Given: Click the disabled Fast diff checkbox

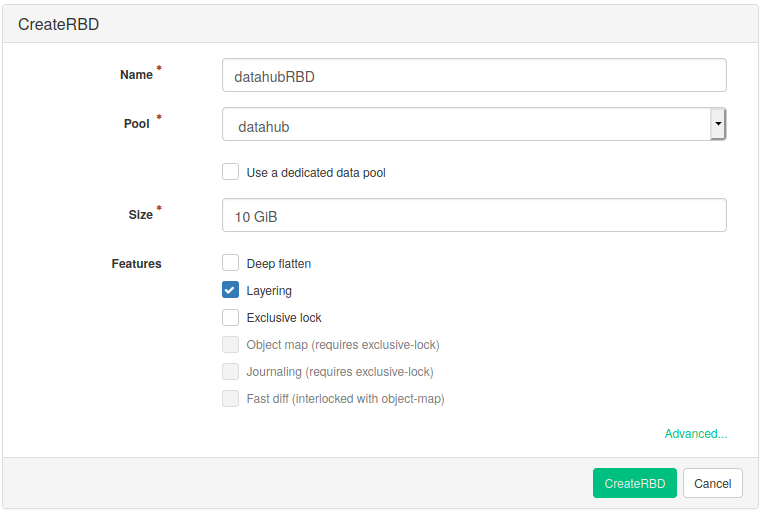Looking at the screenshot, I should click(231, 398).
